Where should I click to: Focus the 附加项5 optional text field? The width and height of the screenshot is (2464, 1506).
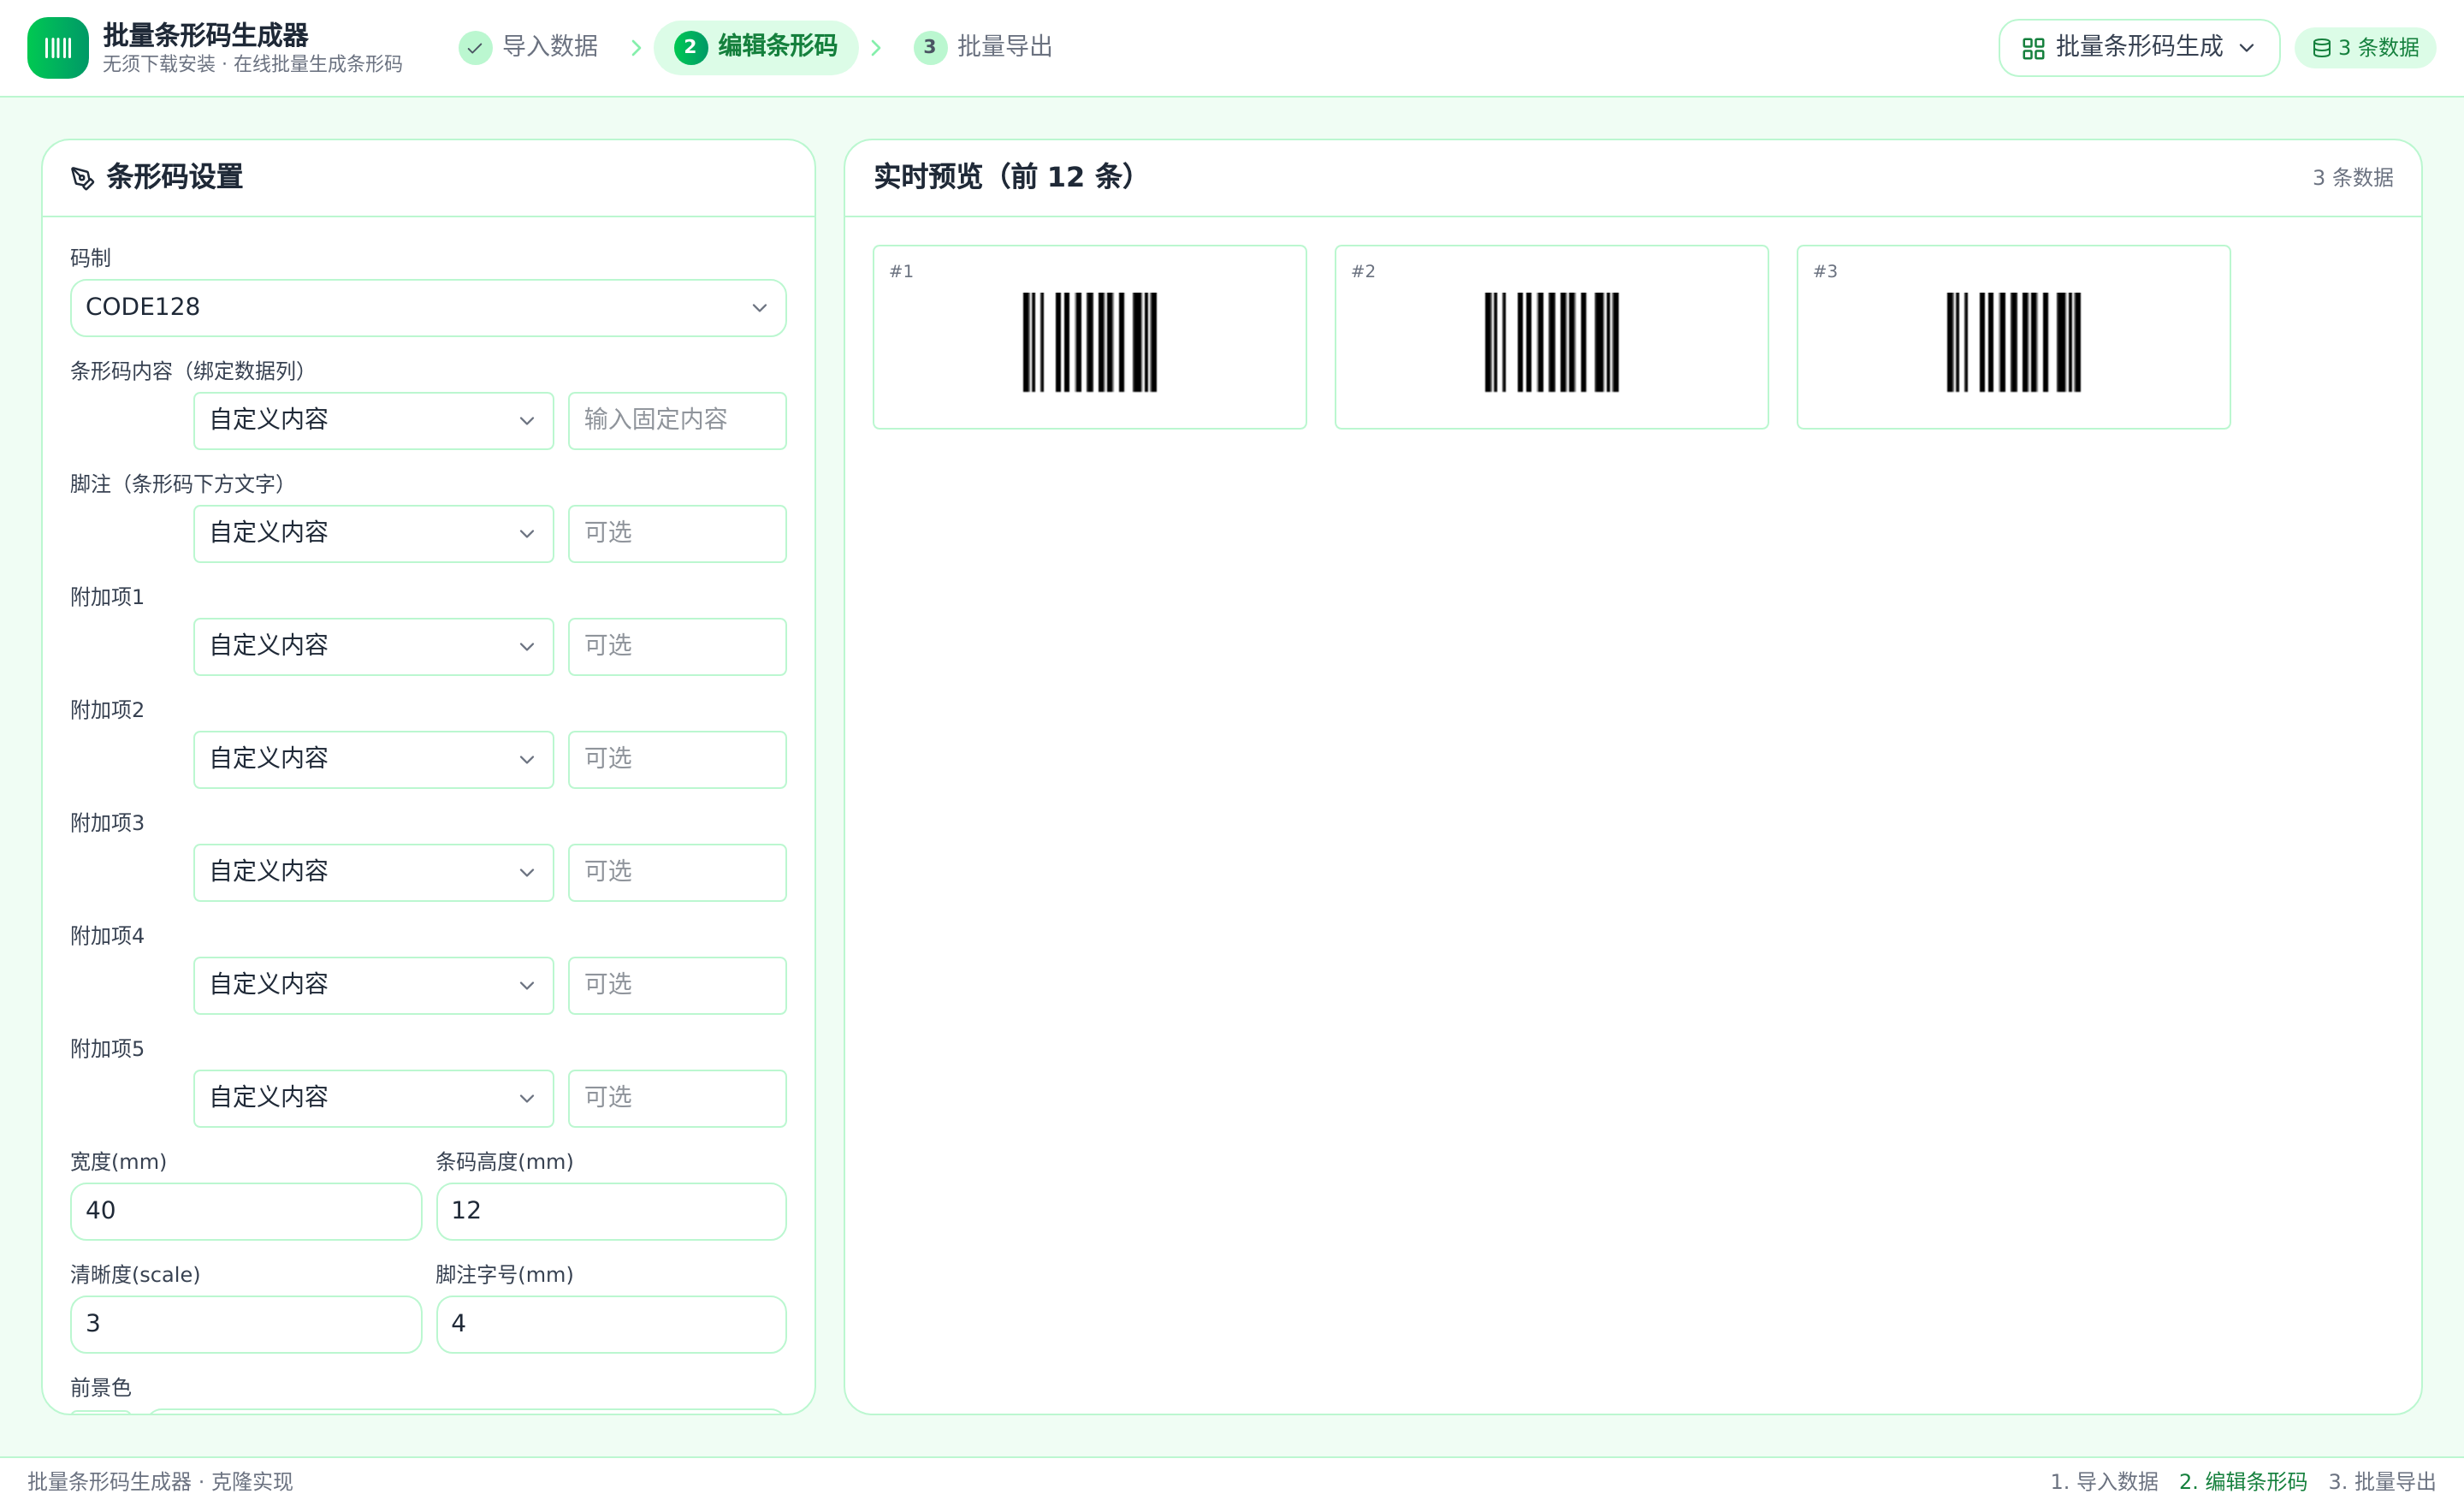pos(677,1099)
